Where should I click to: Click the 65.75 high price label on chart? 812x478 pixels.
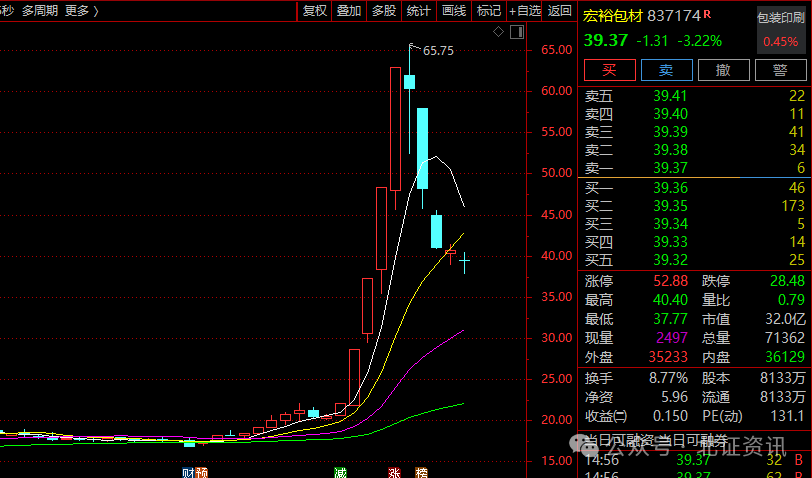pos(438,51)
